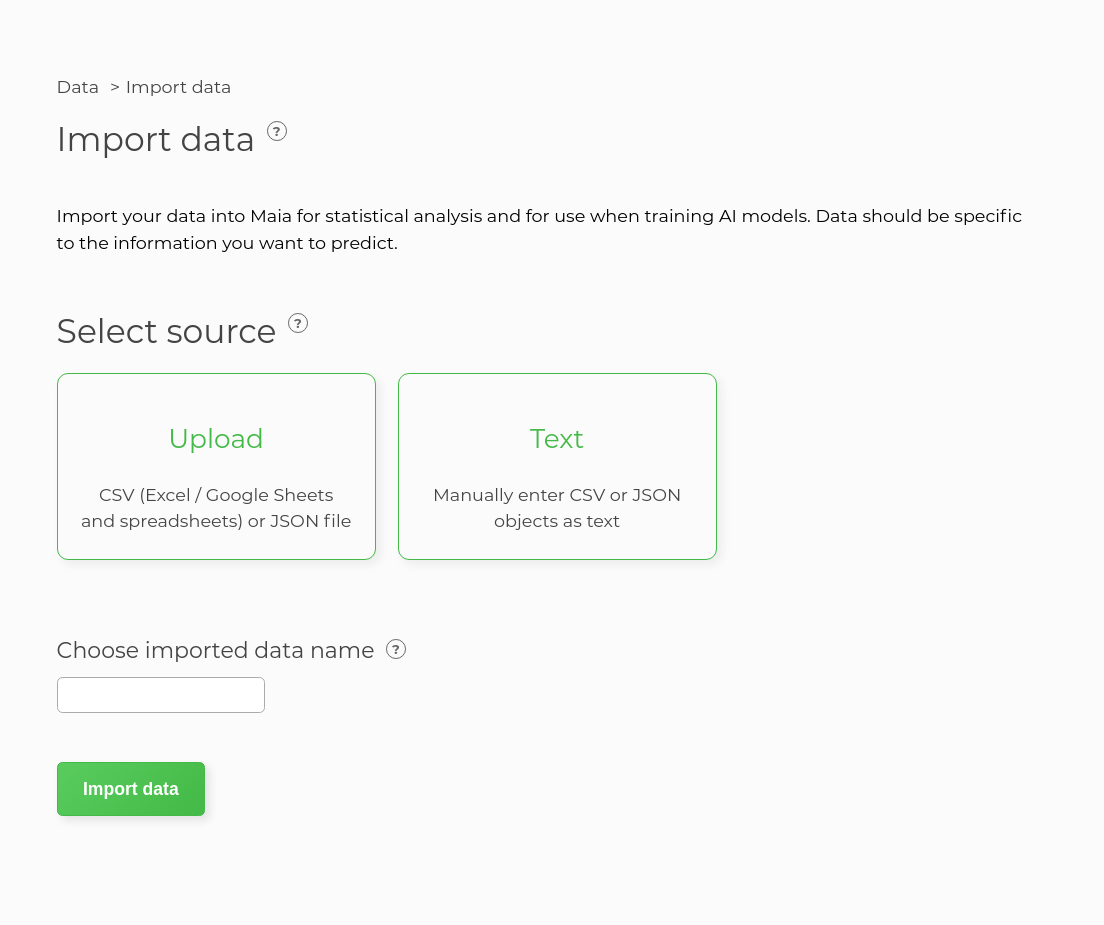The width and height of the screenshot is (1104, 925).
Task: Focus the imported data name field
Action: (x=161, y=695)
